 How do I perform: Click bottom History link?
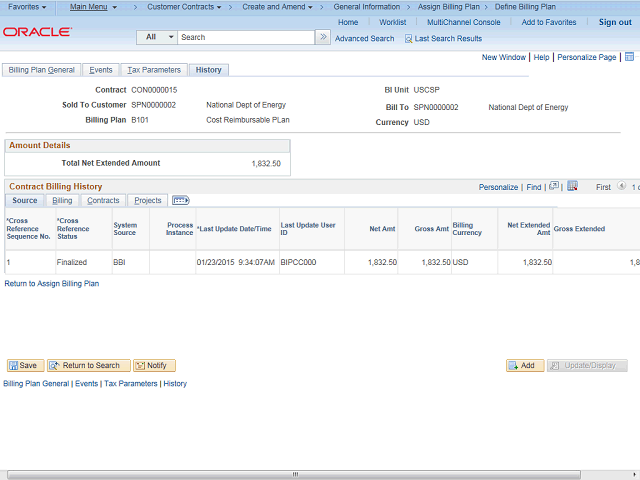coord(175,384)
